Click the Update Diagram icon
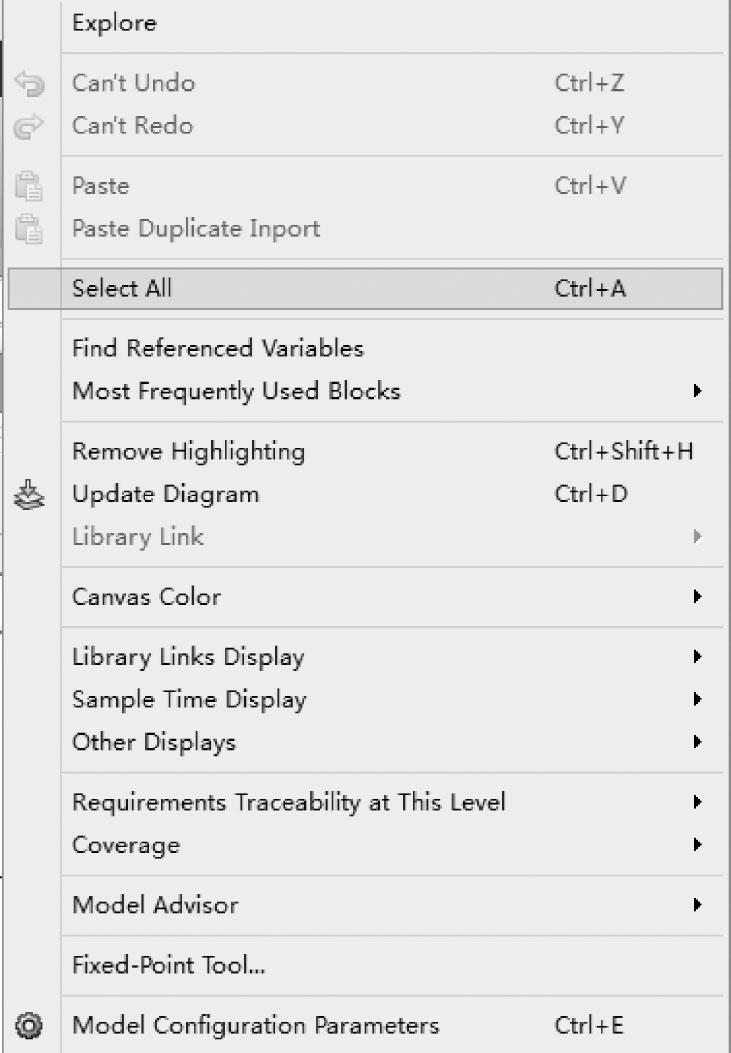The image size is (731, 1053). 29,495
